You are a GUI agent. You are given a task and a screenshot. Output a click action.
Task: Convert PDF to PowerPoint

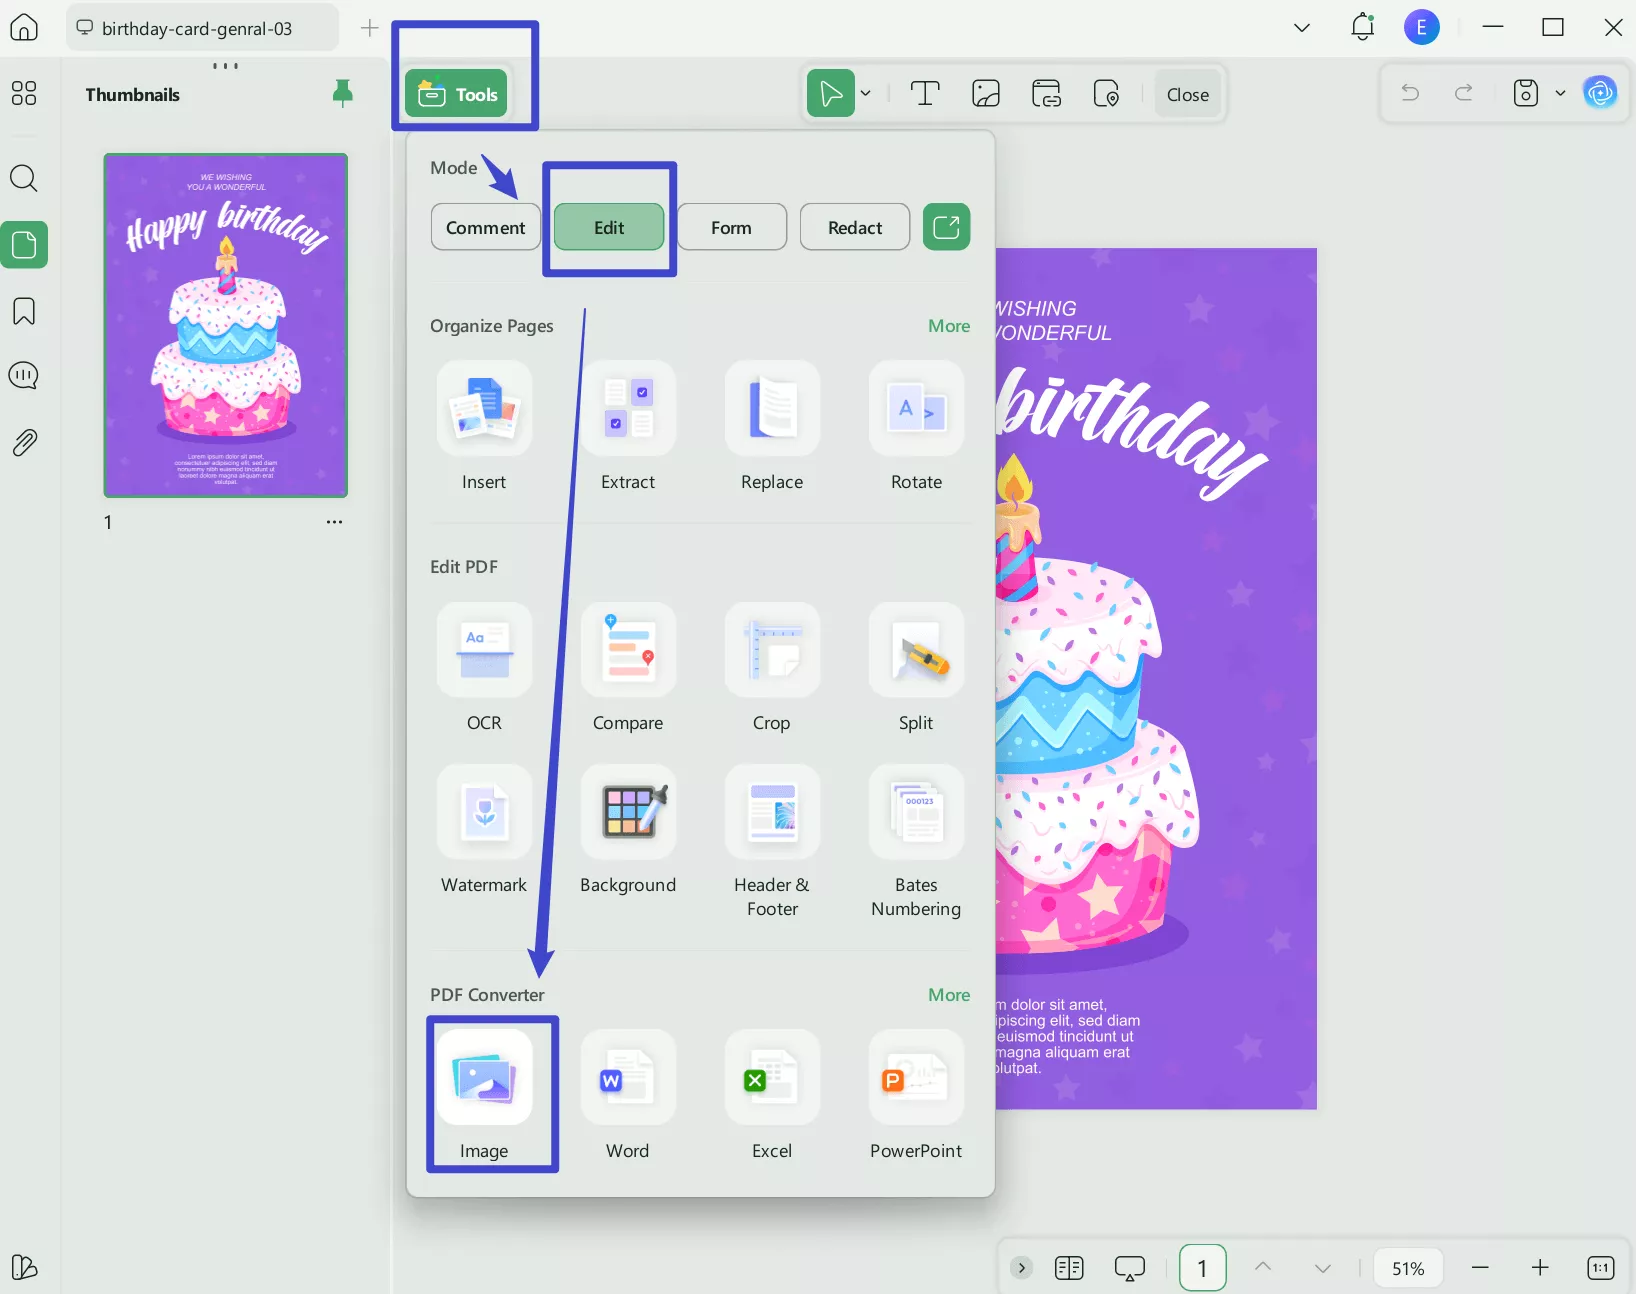tap(916, 1096)
